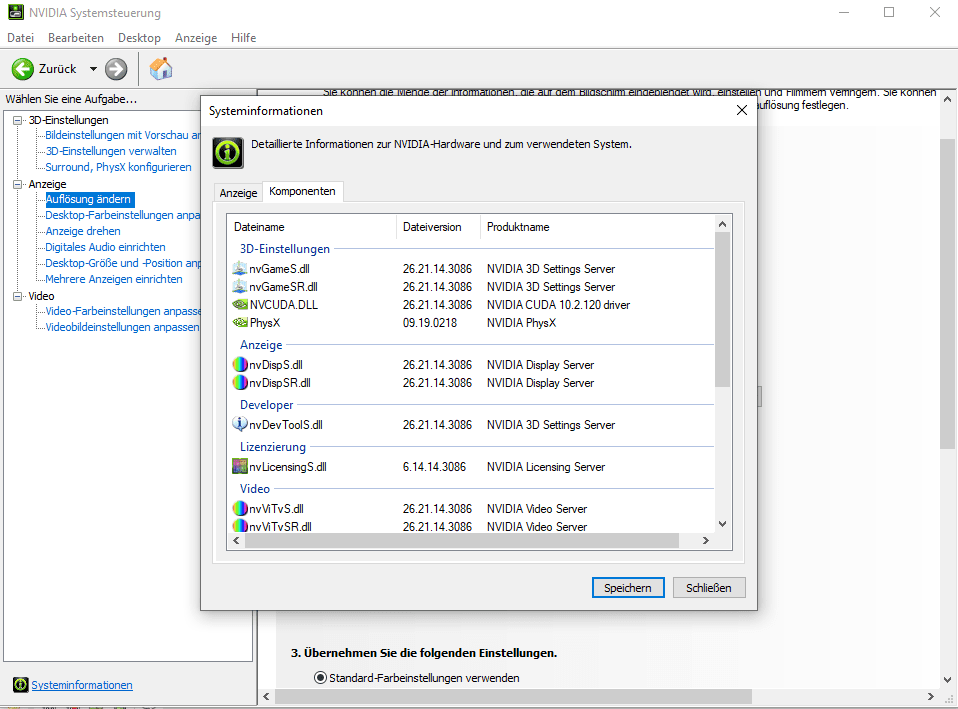Open the Desktop menu

click(139, 38)
